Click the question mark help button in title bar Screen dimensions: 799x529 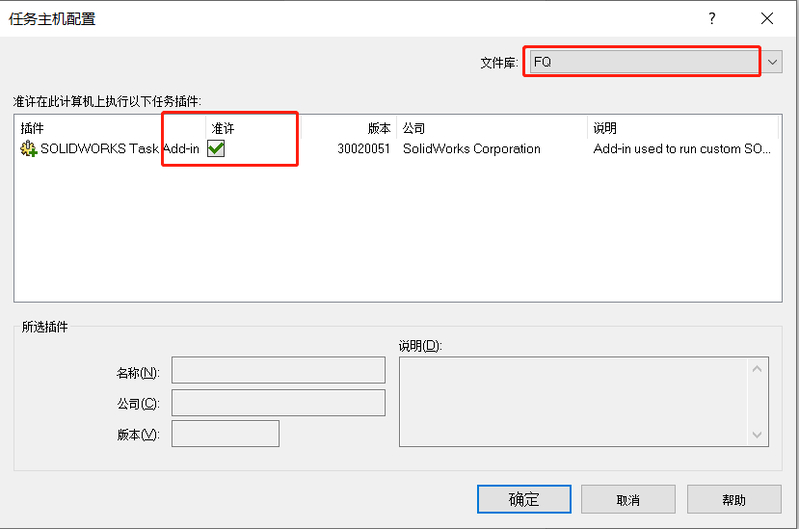[712, 19]
